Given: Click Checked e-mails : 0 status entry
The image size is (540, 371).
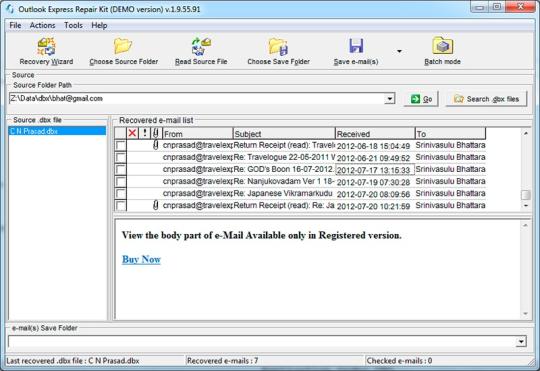Looking at the screenshot, I should click(x=399, y=361).
